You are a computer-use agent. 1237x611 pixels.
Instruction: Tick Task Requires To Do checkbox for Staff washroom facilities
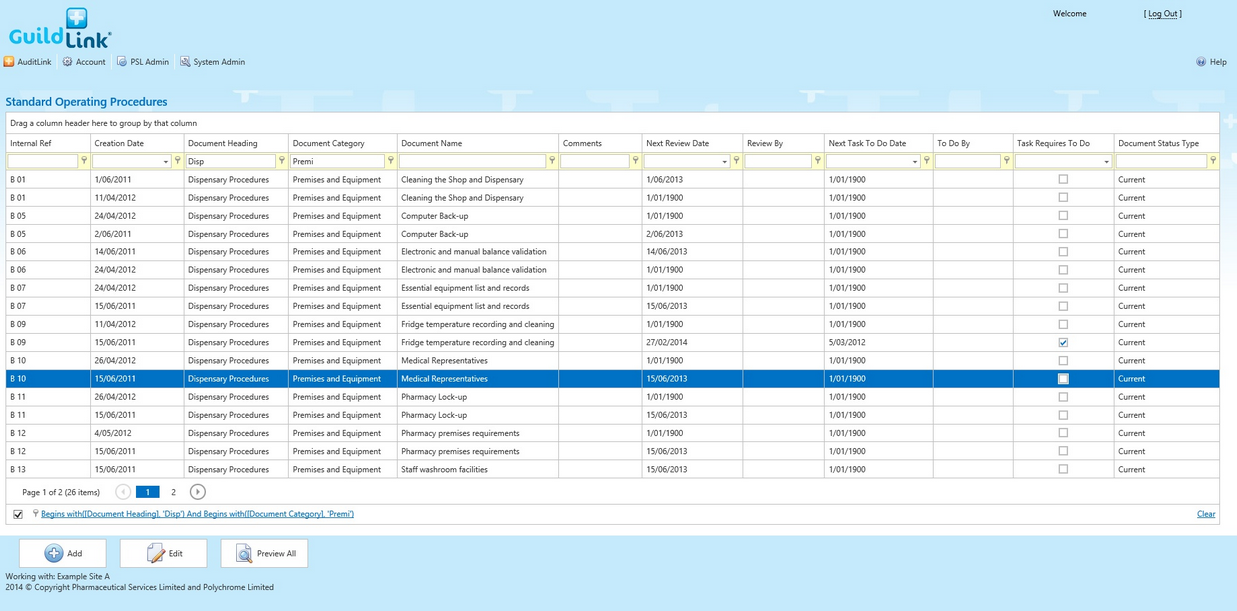point(1063,469)
